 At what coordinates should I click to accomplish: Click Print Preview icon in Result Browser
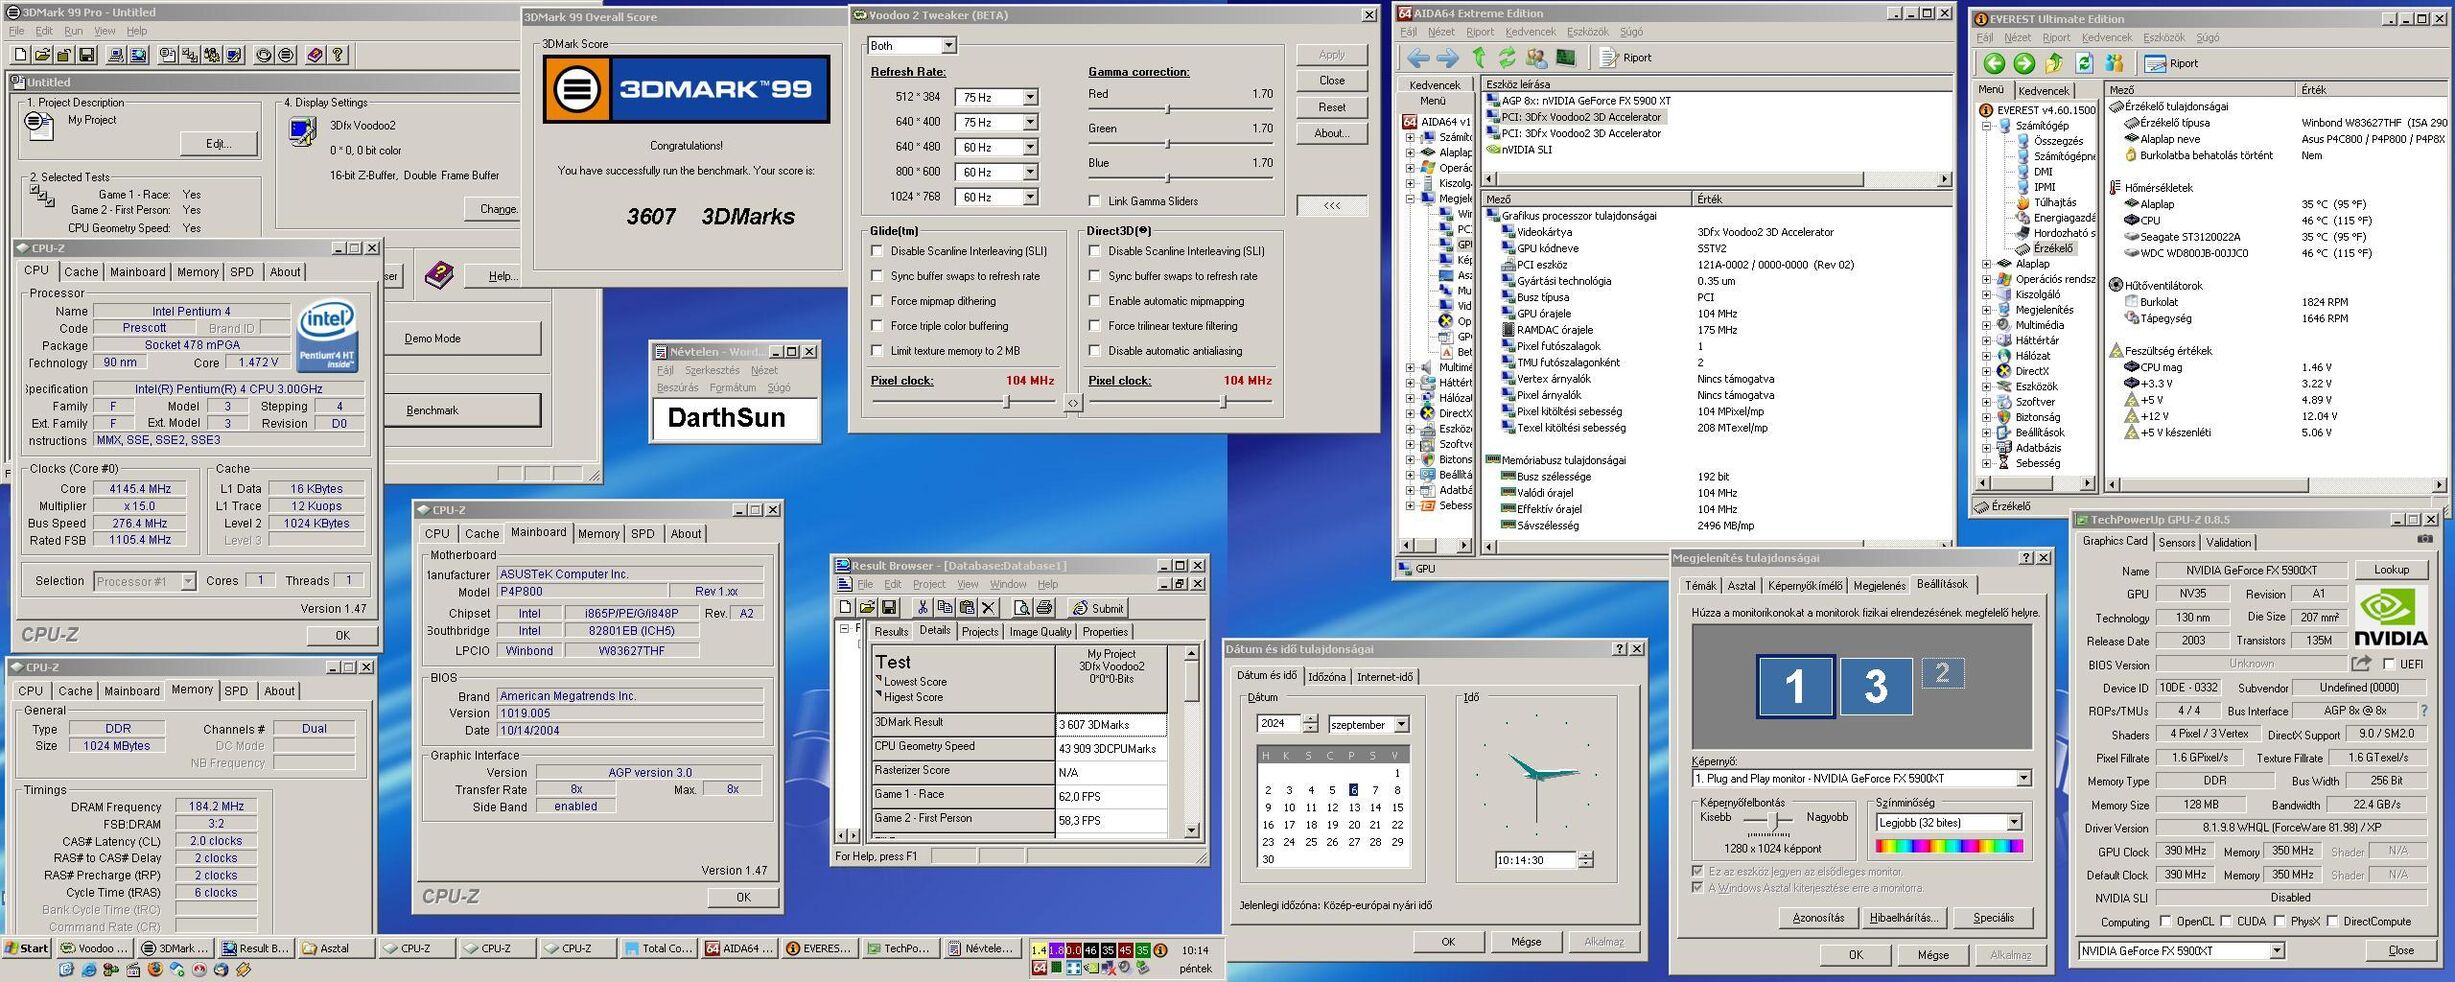[x=1021, y=607]
